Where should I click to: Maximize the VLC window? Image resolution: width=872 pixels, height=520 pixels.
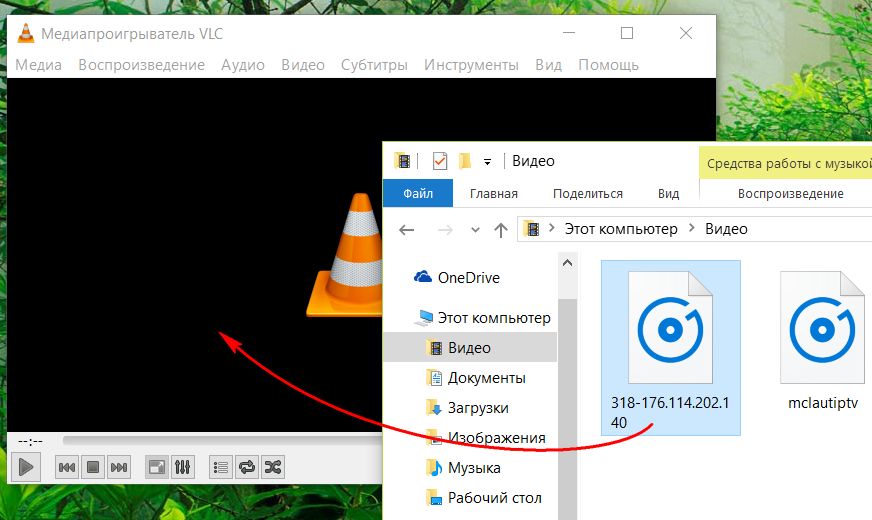[x=627, y=33]
